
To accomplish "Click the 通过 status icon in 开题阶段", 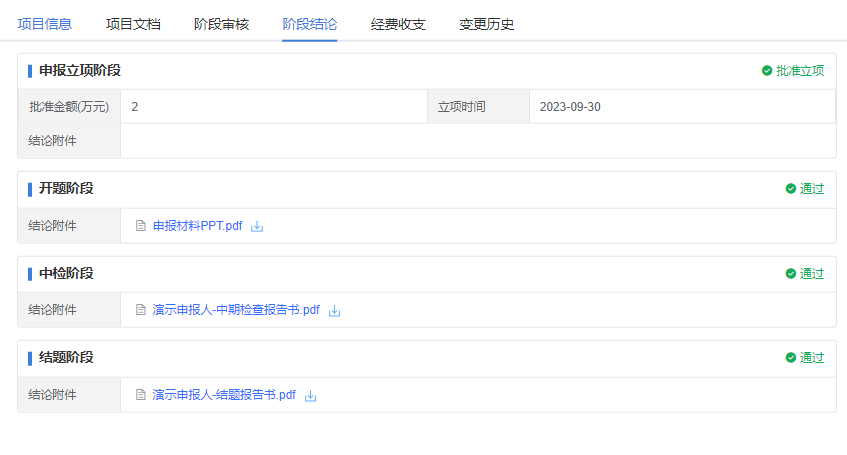I will coord(791,189).
